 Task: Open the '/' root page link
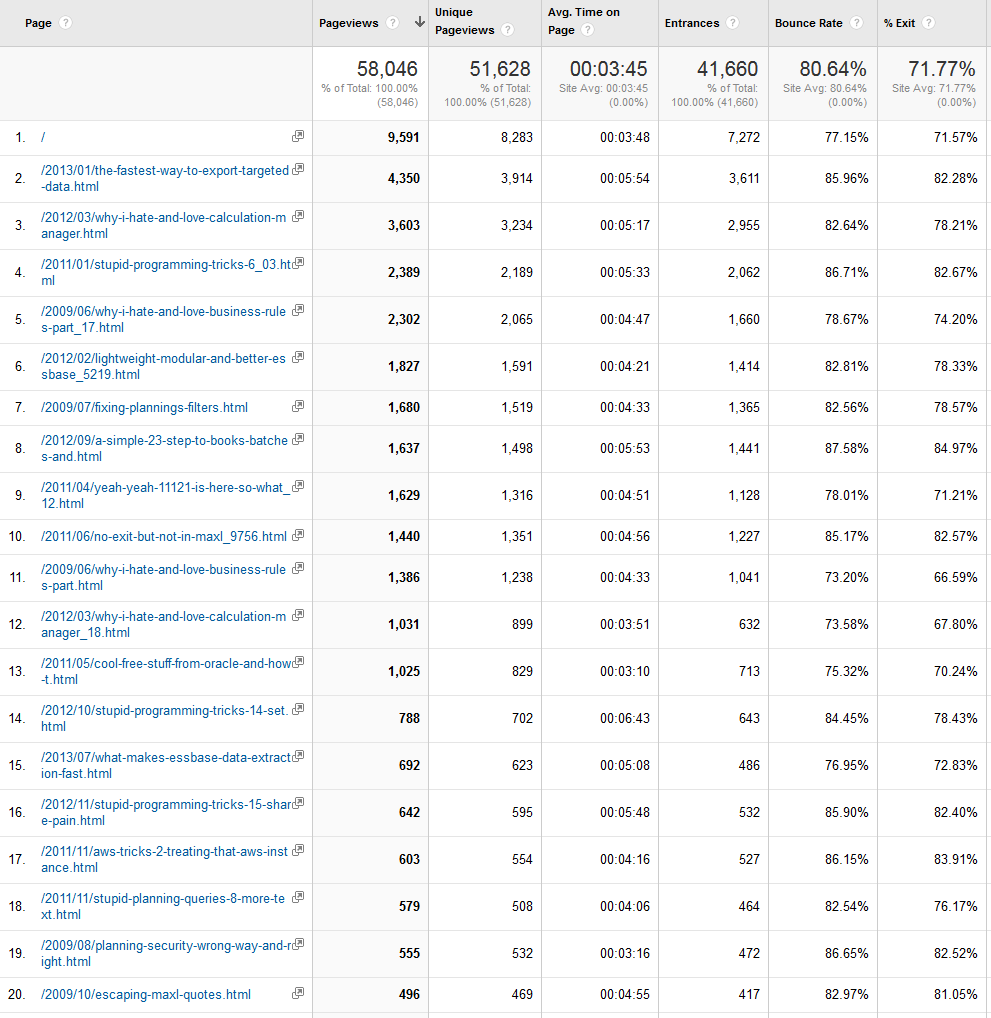[43, 137]
